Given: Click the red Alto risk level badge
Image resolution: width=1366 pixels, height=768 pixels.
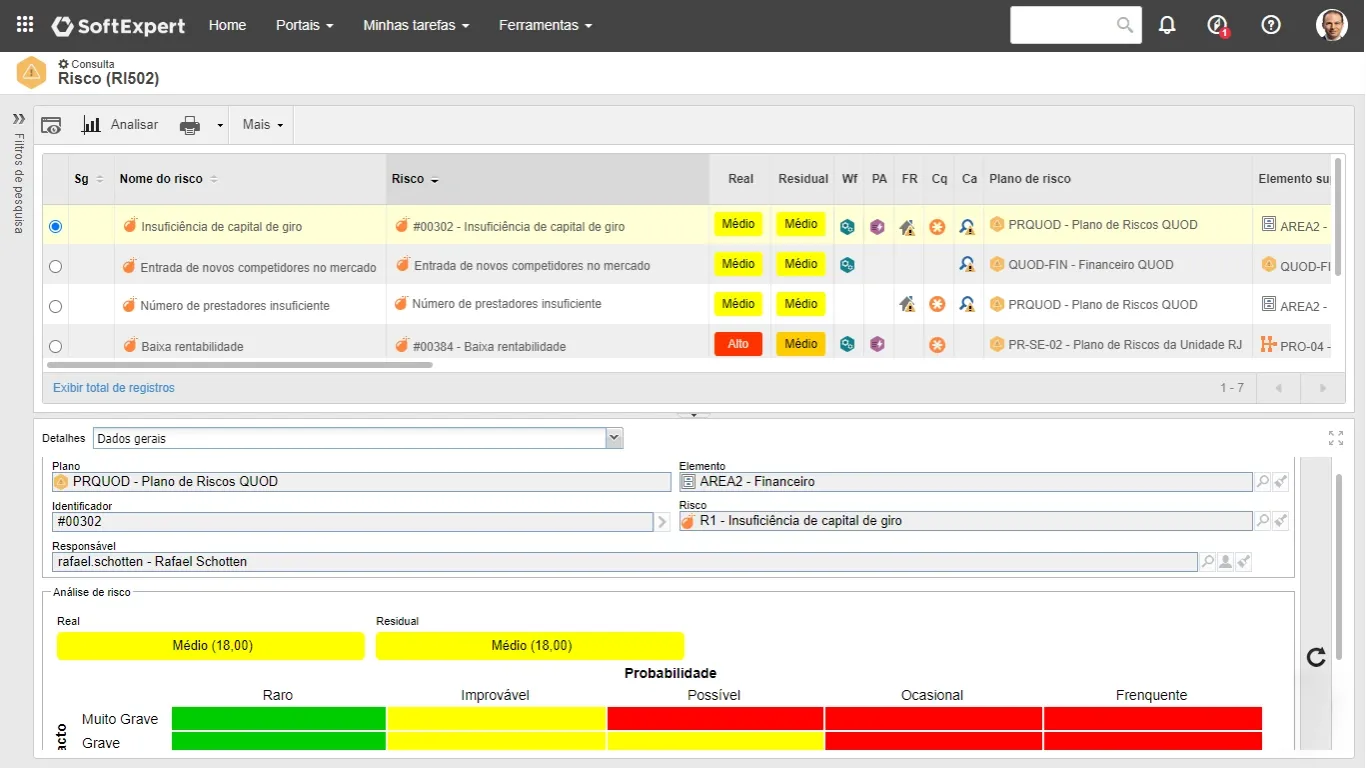Looking at the screenshot, I should (x=738, y=344).
